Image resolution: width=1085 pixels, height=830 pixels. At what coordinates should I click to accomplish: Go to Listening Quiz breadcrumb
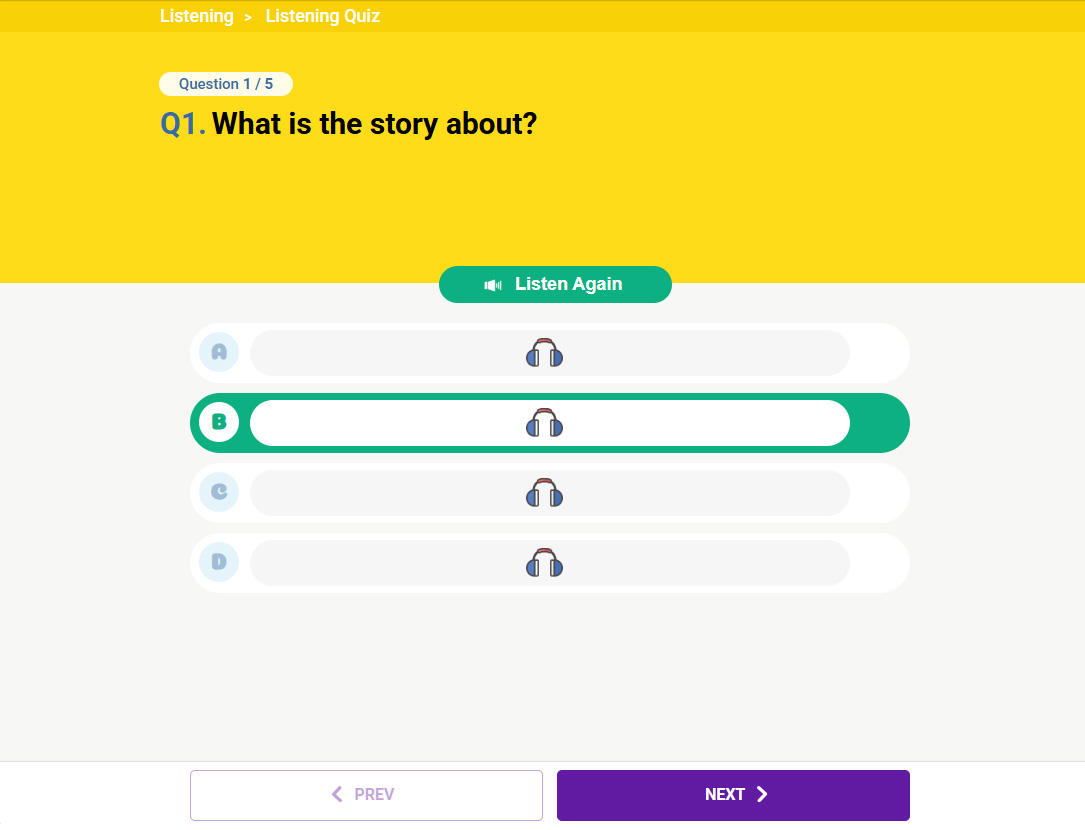pyautogui.click(x=322, y=16)
